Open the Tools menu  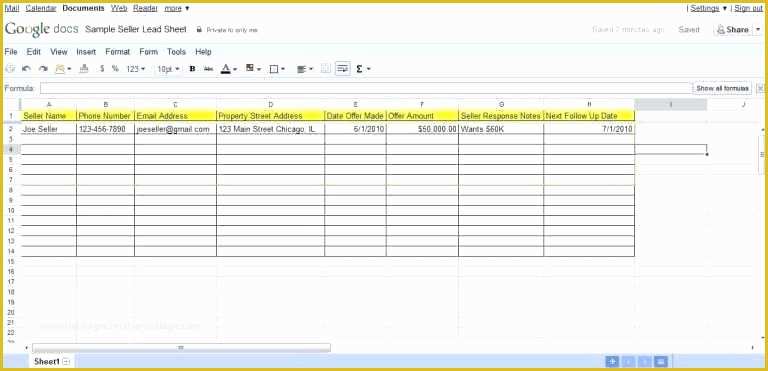pos(176,51)
